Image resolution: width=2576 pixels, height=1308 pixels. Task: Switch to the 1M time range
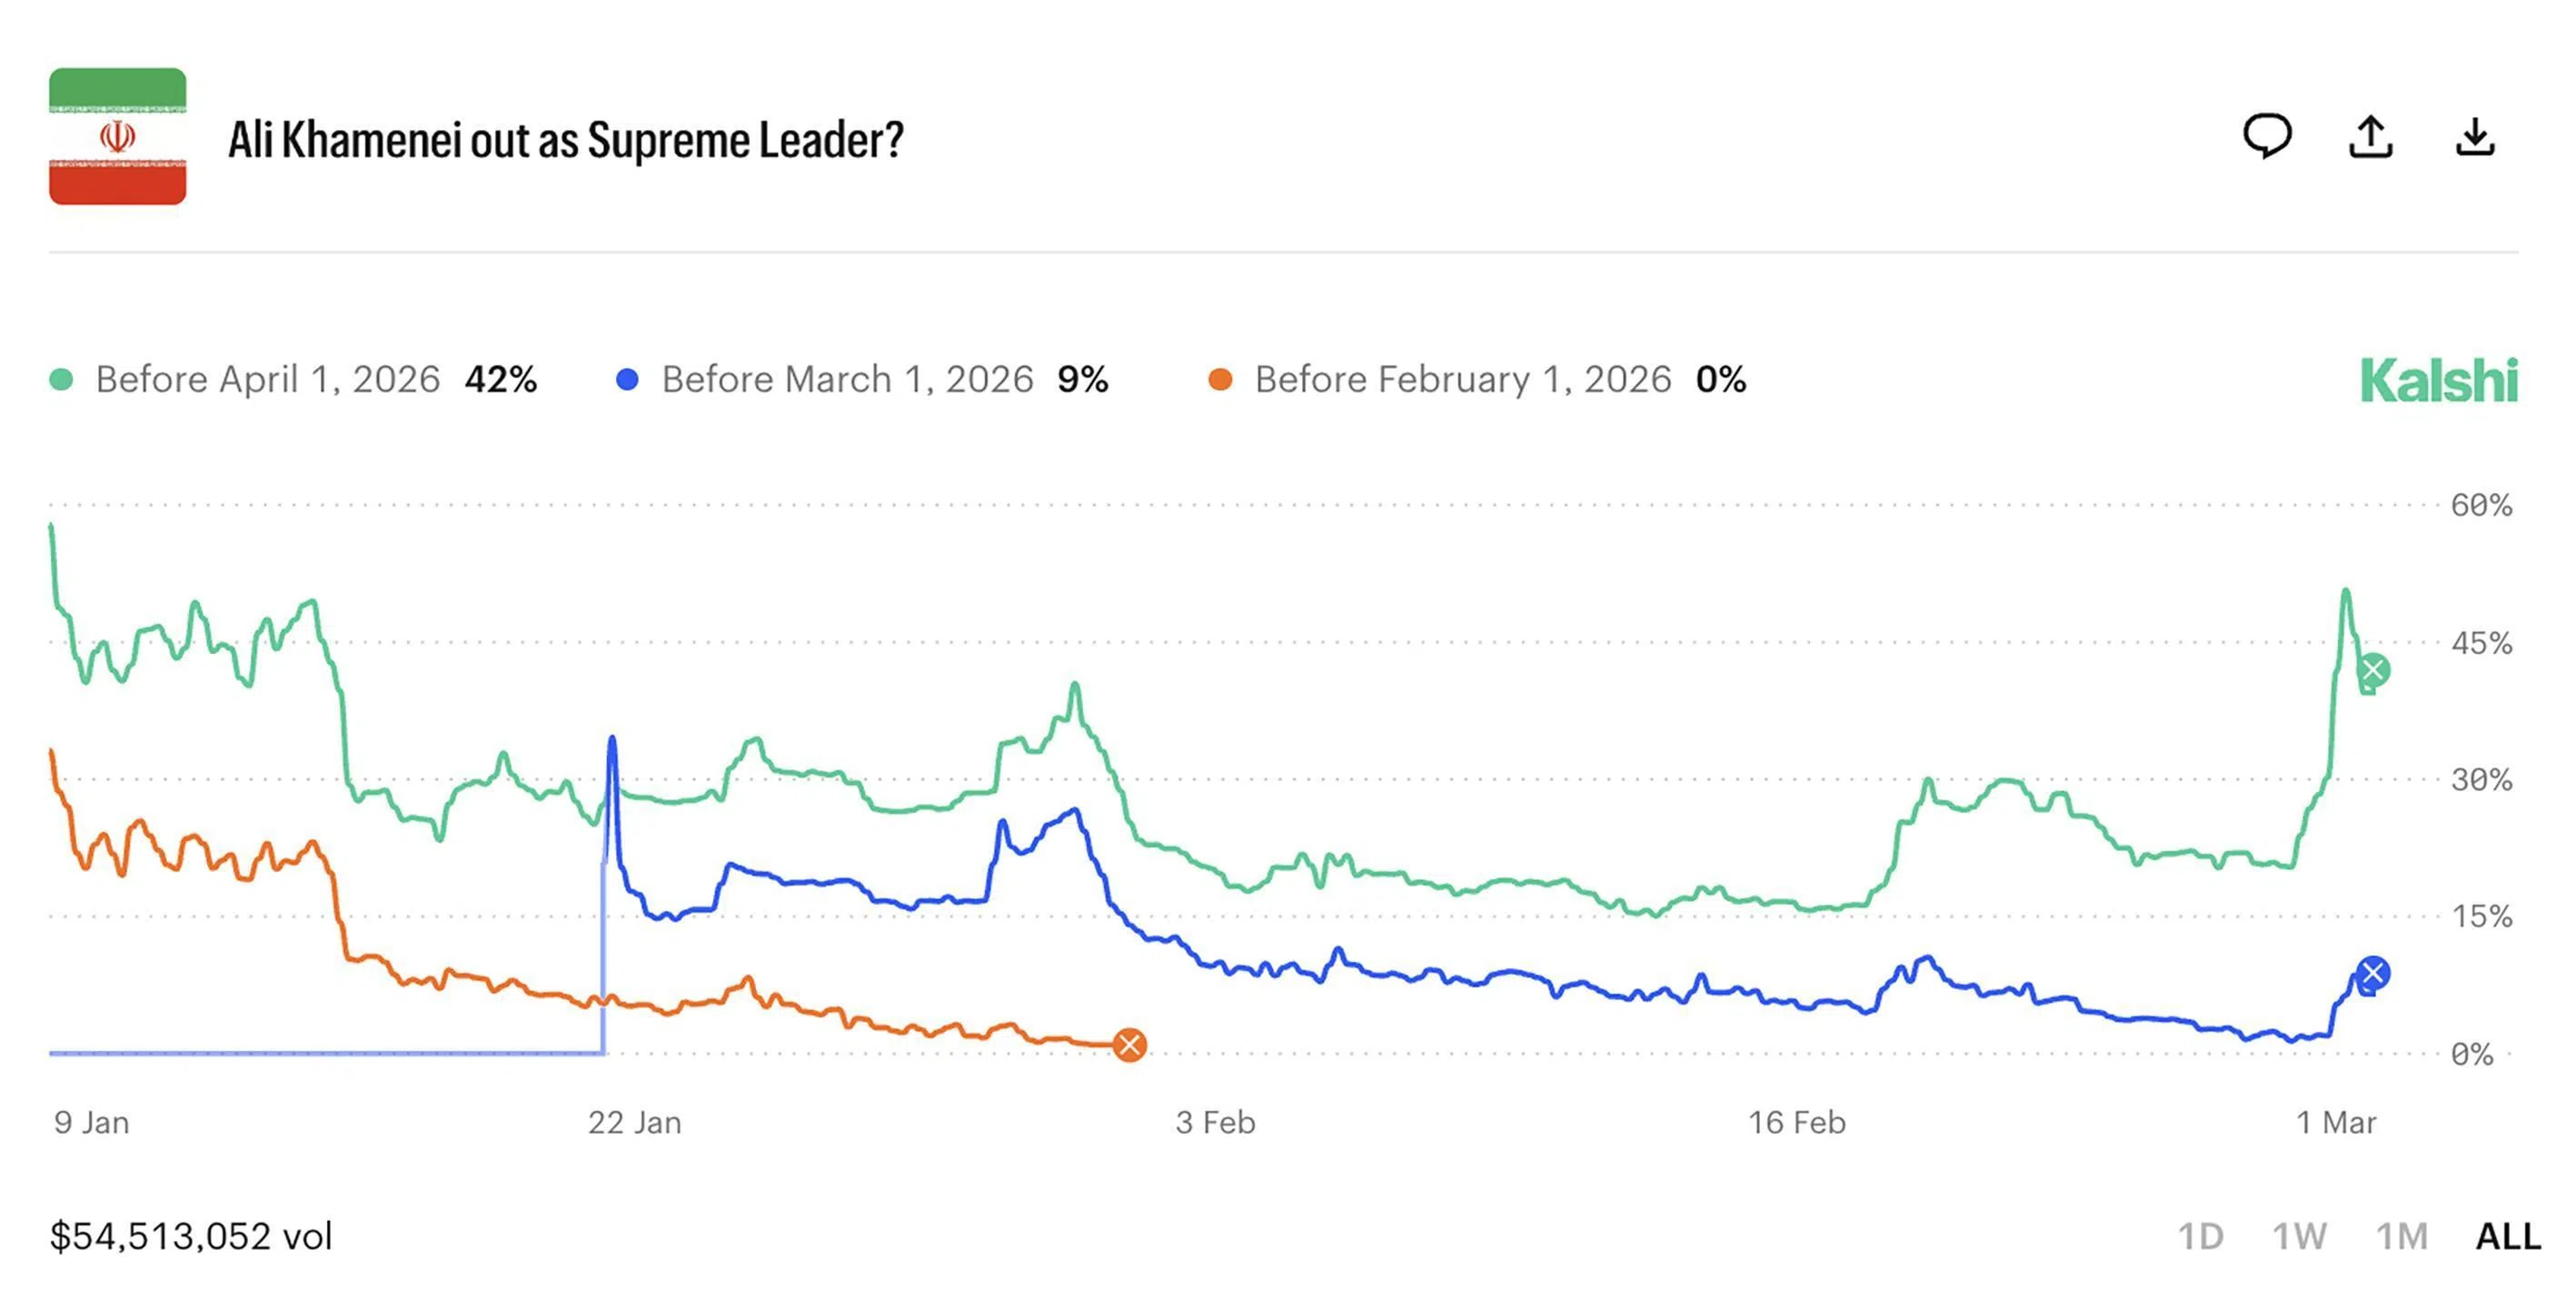click(2401, 1237)
